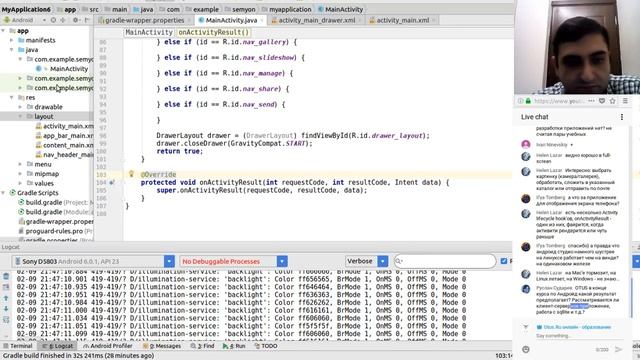Click the collapse-all icon in project panel
Viewport: 640px width, 360px height.
point(63,20)
